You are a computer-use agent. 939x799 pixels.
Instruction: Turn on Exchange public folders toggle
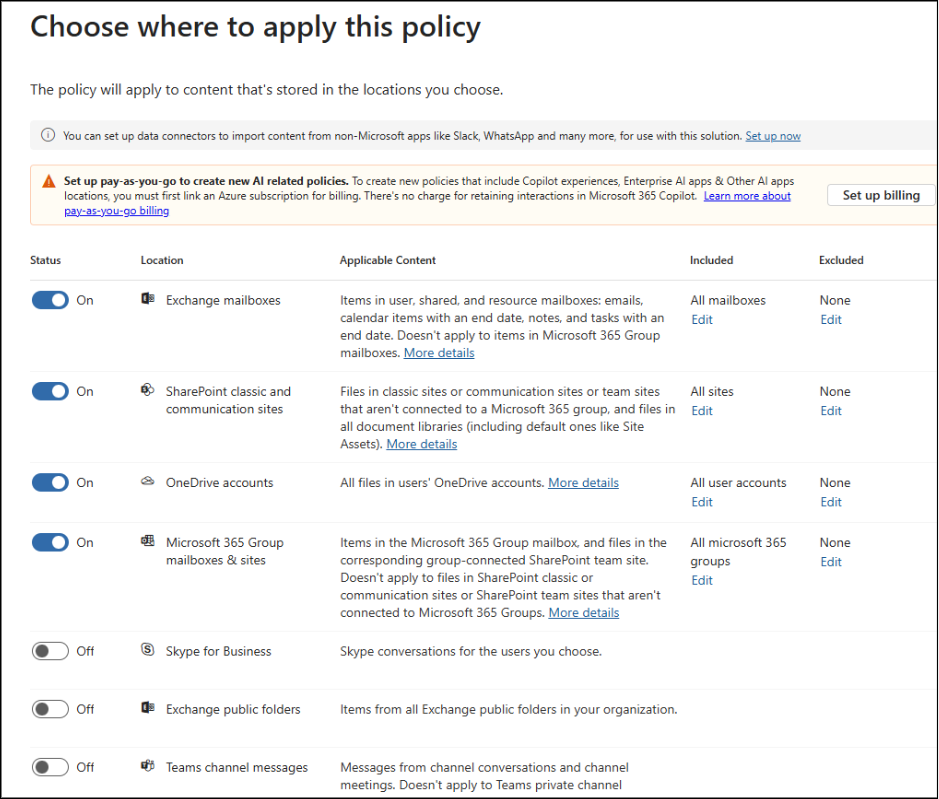50,709
